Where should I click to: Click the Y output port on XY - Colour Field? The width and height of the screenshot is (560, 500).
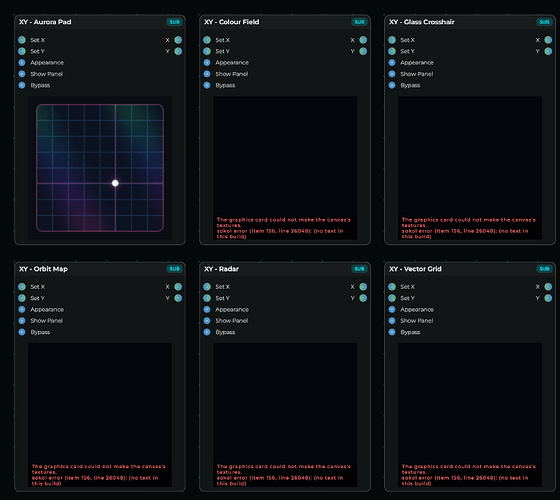coord(363,51)
